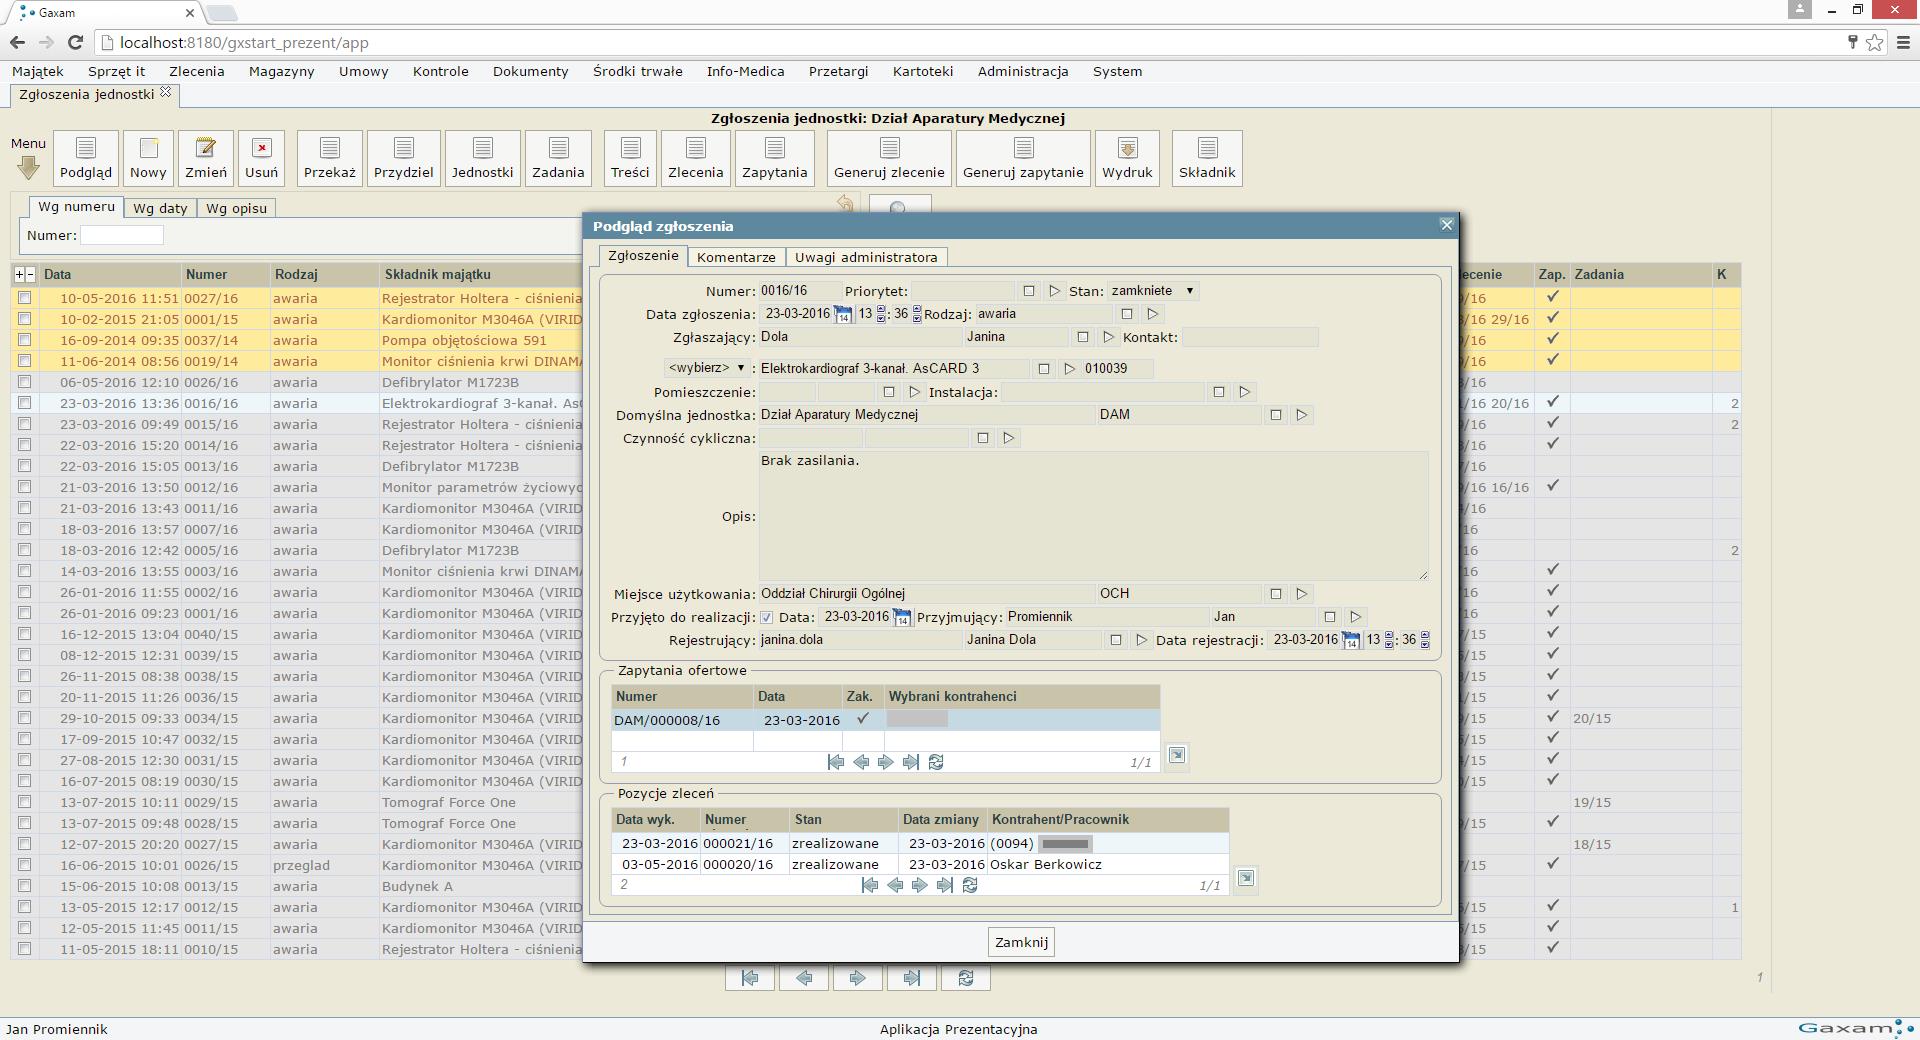This screenshot has height=1040, width=1920.
Task: Open the <wybierz> dropdown
Action: point(706,368)
